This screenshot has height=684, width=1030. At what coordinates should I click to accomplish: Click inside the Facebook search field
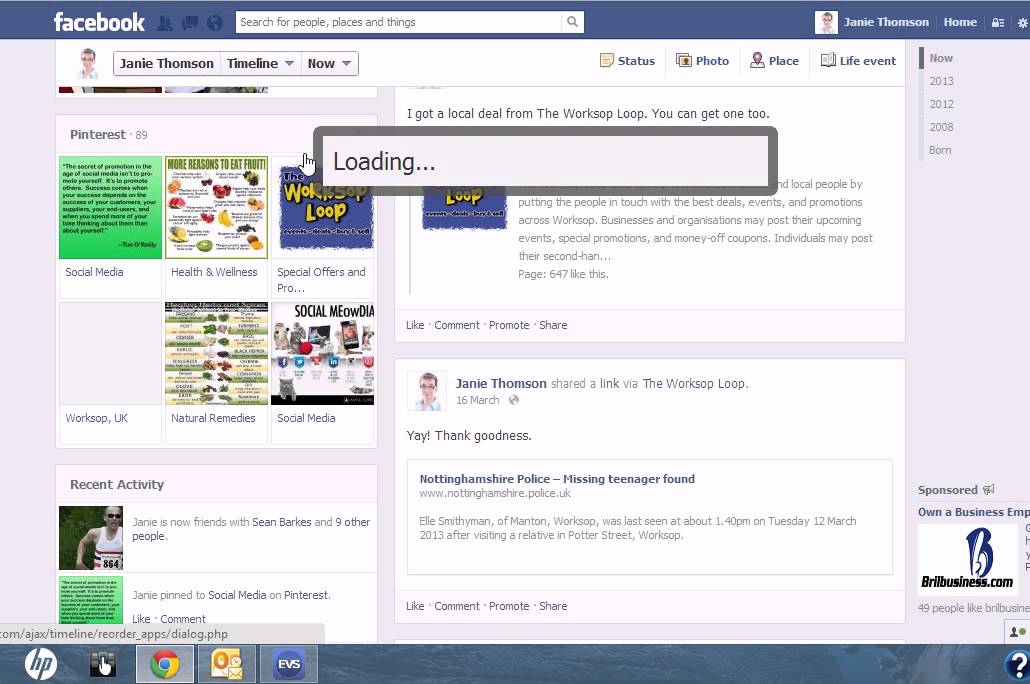pyautogui.click(x=398, y=22)
